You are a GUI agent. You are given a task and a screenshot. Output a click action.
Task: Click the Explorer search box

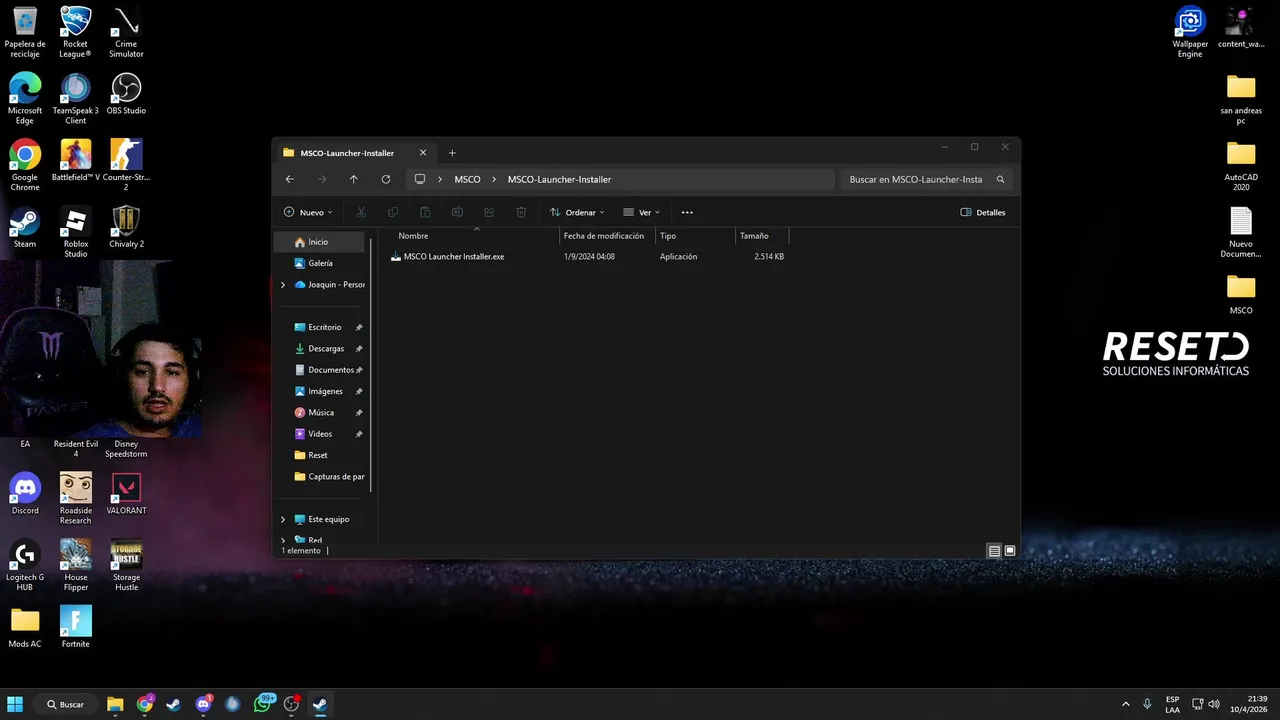(927, 180)
